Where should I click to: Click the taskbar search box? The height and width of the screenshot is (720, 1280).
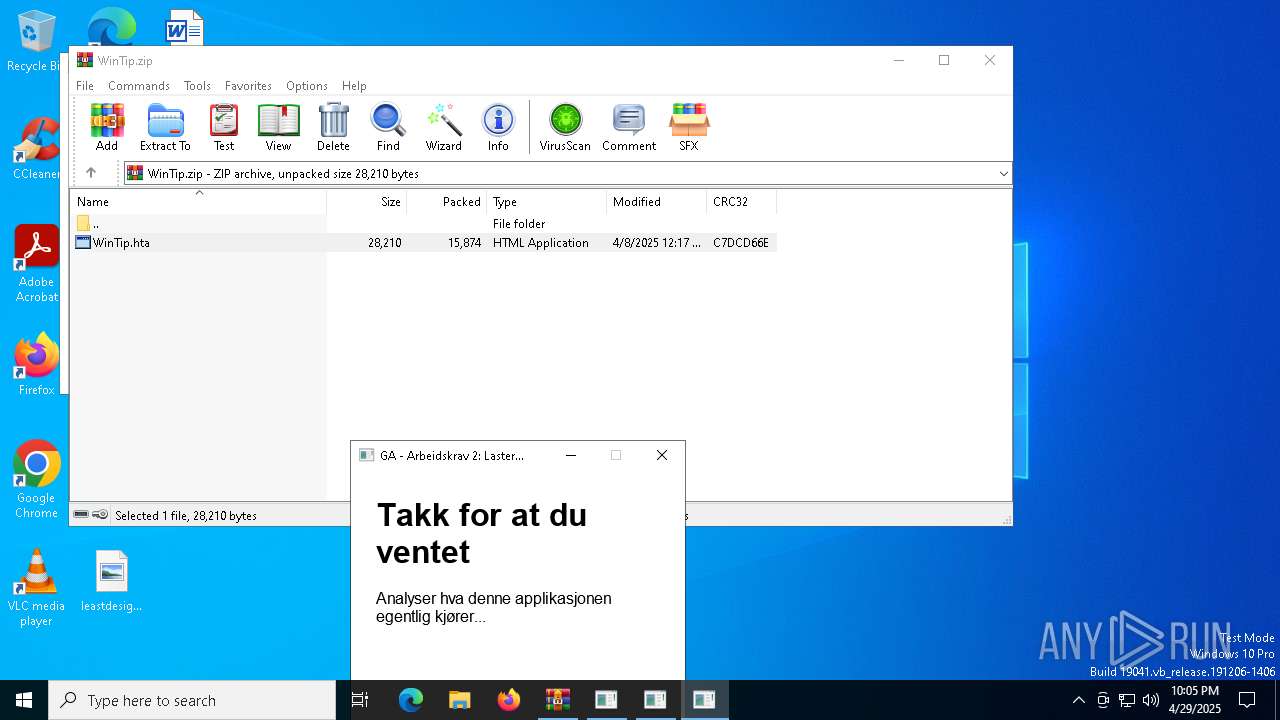point(192,700)
